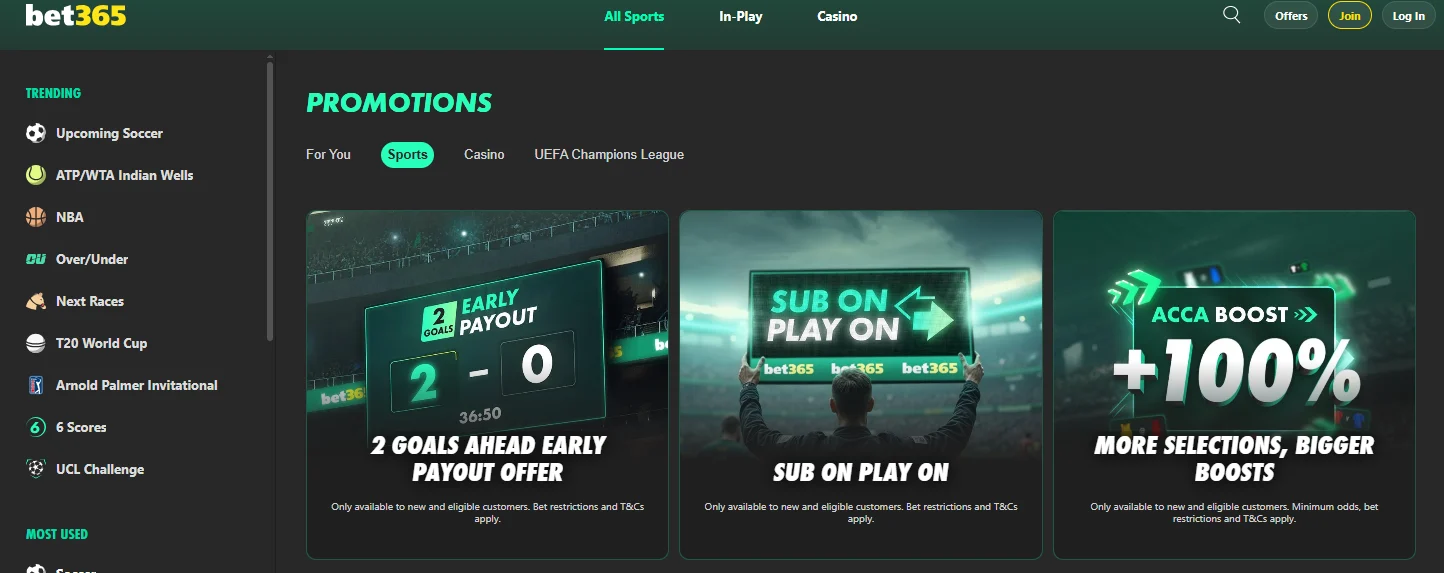Select the For You promotions filter
Screen dimensions: 1444x573
pos(328,154)
